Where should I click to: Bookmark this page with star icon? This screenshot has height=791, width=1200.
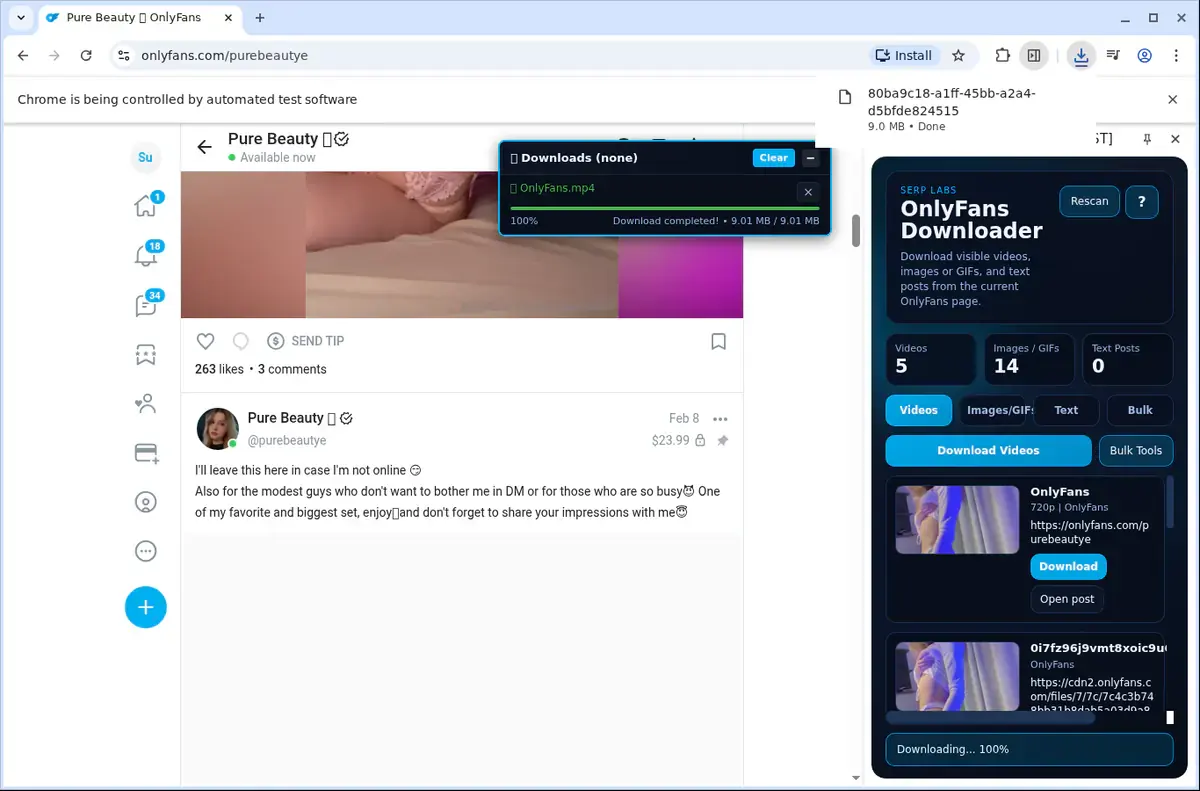pyautogui.click(x=958, y=56)
